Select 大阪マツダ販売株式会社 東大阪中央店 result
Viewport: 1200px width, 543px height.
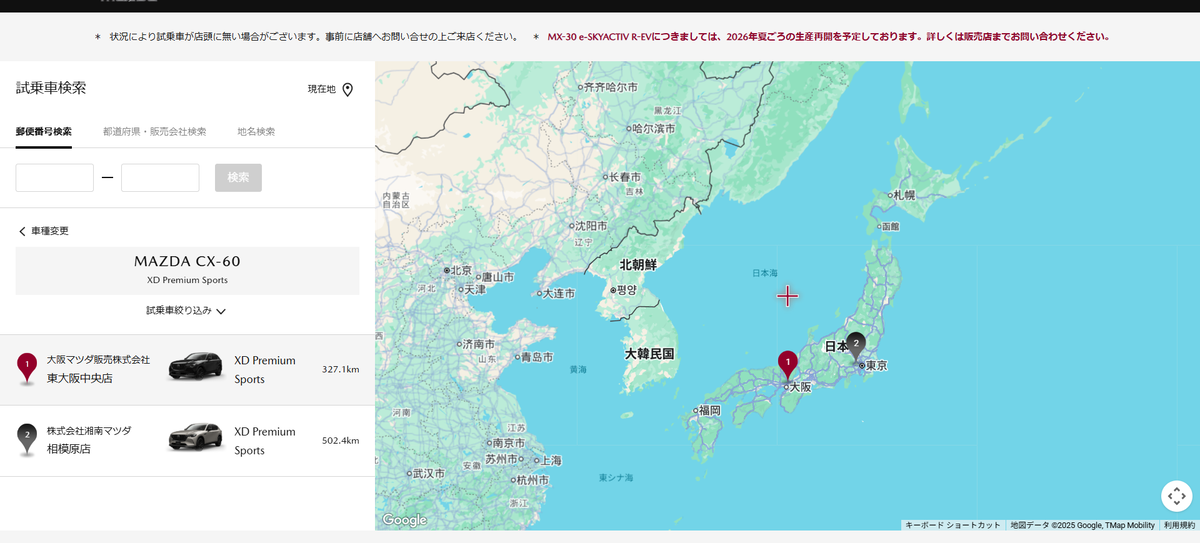(x=187, y=370)
